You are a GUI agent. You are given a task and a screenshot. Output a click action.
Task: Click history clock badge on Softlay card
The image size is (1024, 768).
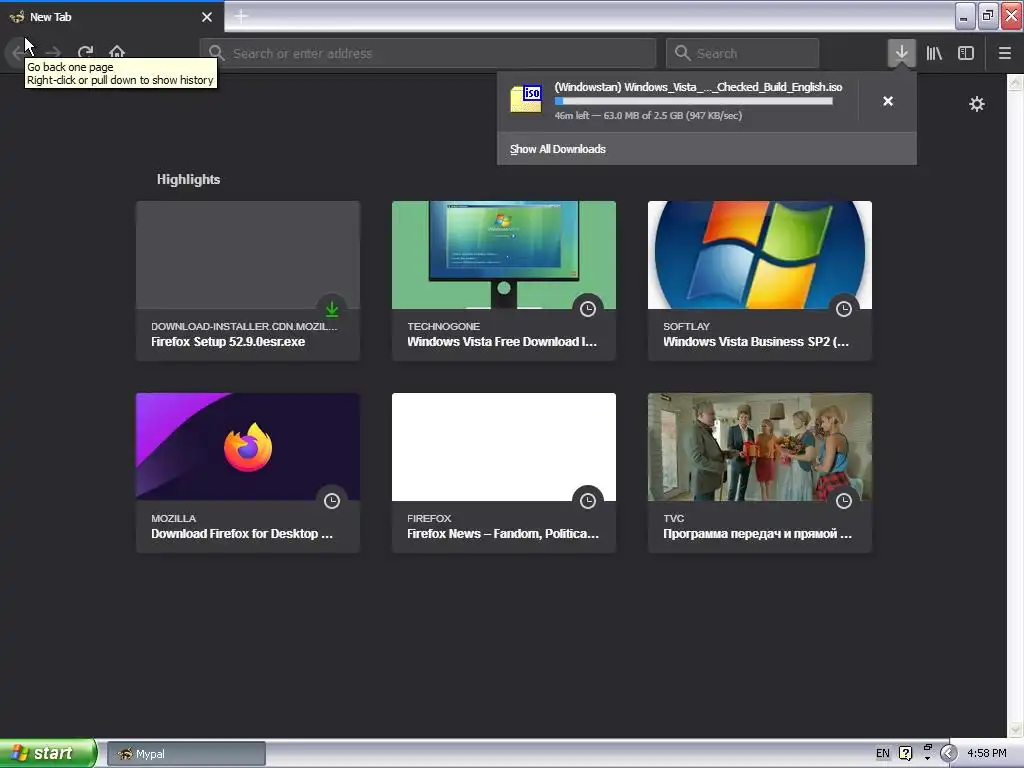tap(844, 309)
